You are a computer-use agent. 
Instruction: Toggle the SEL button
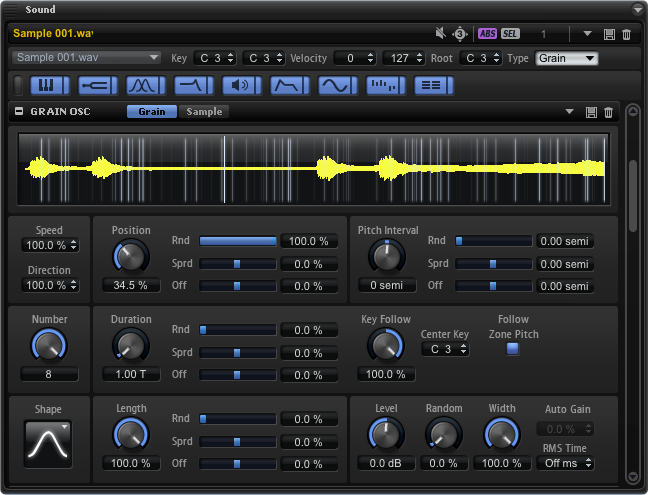(x=510, y=33)
